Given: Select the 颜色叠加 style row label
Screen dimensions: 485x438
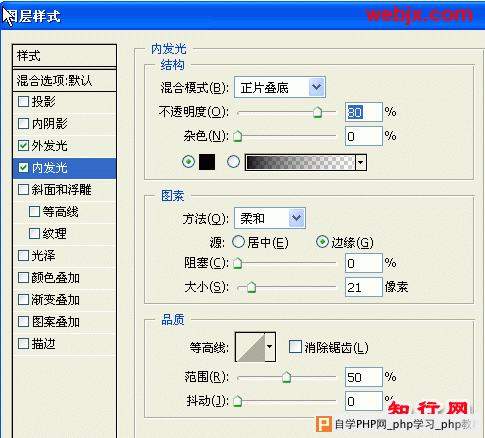Looking at the screenshot, I should pos(56,278).
